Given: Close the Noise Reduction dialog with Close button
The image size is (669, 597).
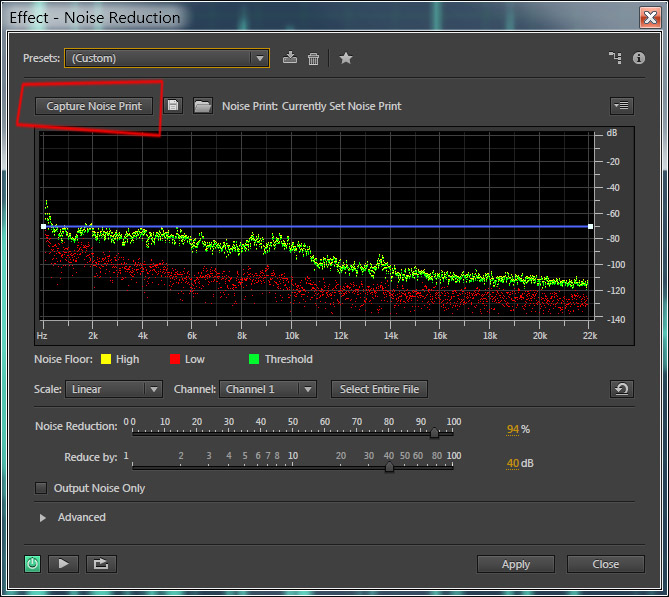Looking at the screenshot, I should tap(605, 564).
